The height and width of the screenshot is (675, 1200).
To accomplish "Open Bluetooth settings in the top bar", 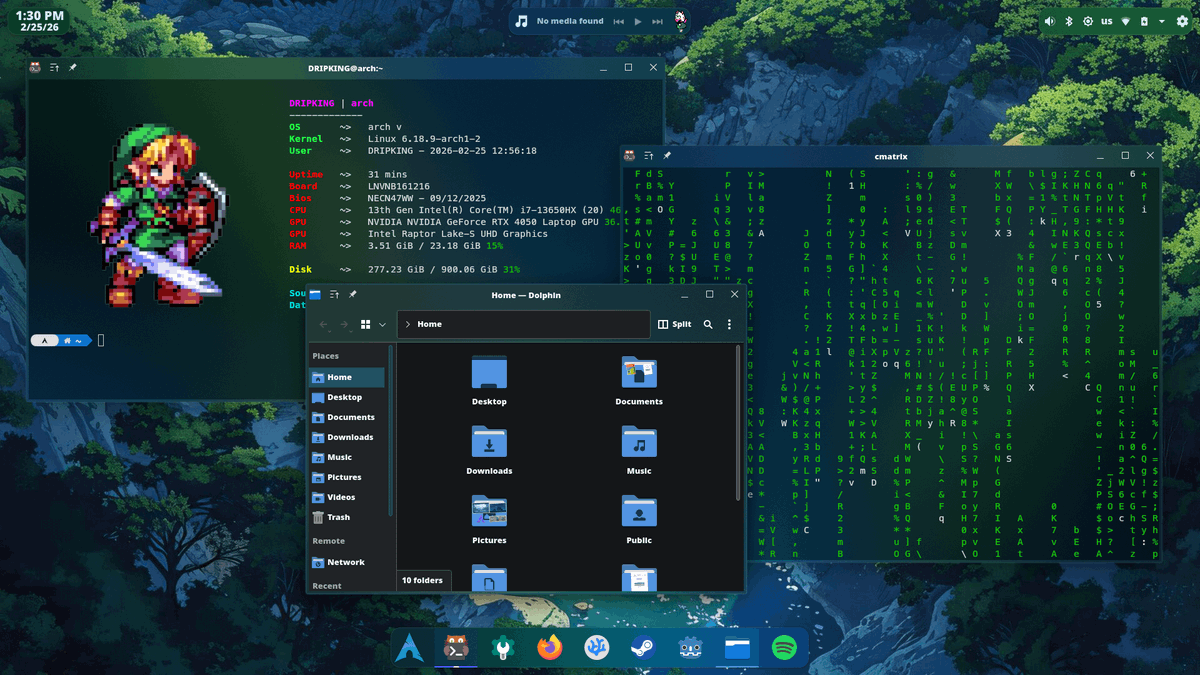I will [1068, 21].
